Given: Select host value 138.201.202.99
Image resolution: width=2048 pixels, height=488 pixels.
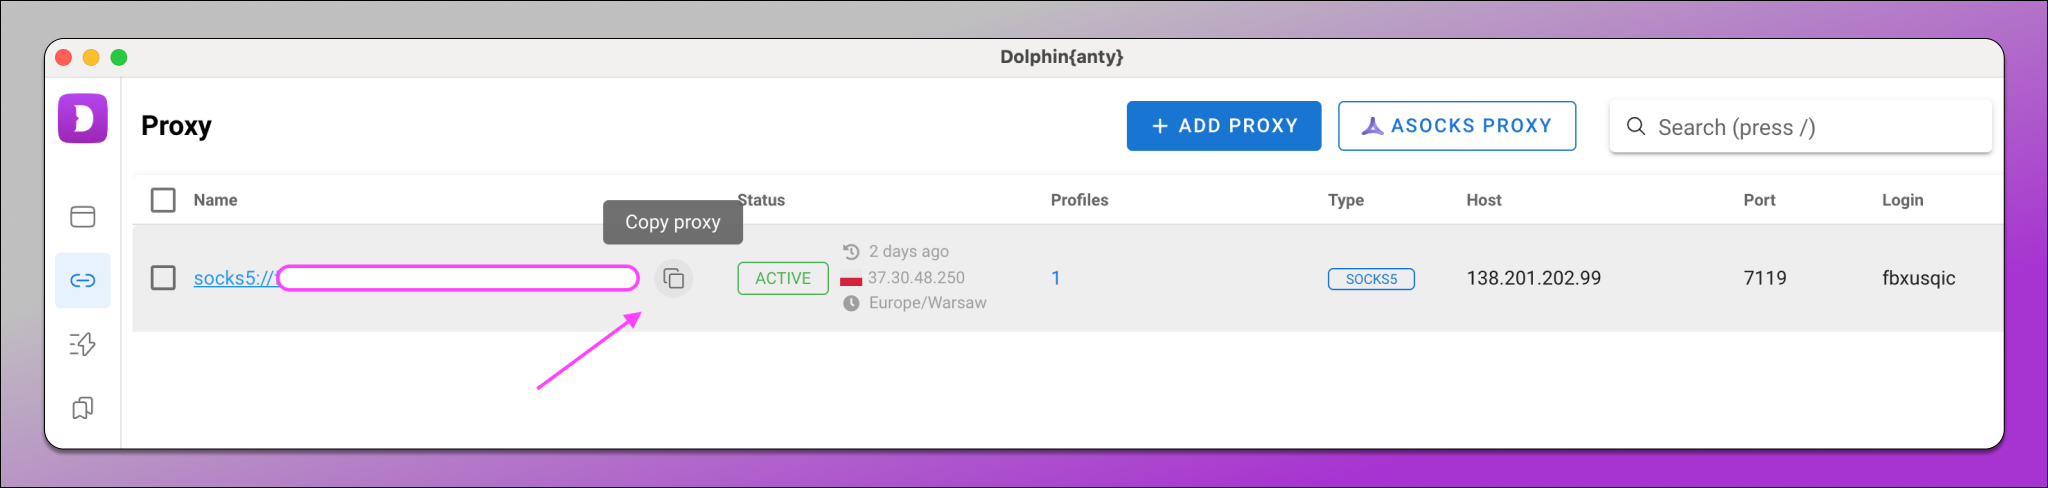Looking at the screenshot, I should point(1534,278).
